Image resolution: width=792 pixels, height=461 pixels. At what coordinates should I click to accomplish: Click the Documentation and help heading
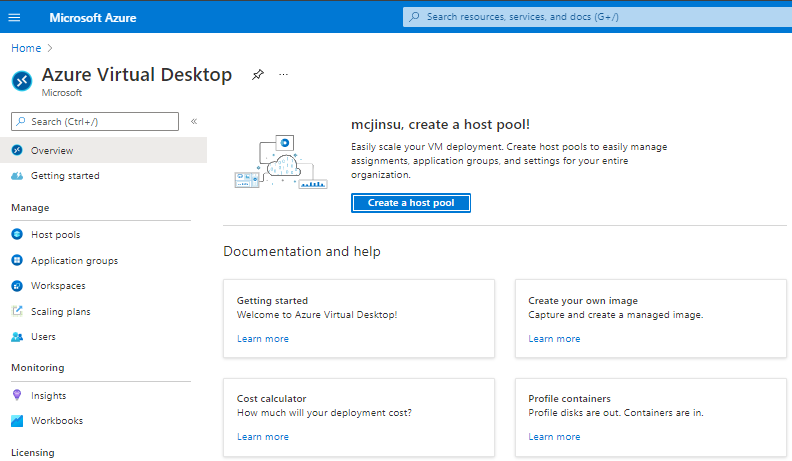click(302, 251)
